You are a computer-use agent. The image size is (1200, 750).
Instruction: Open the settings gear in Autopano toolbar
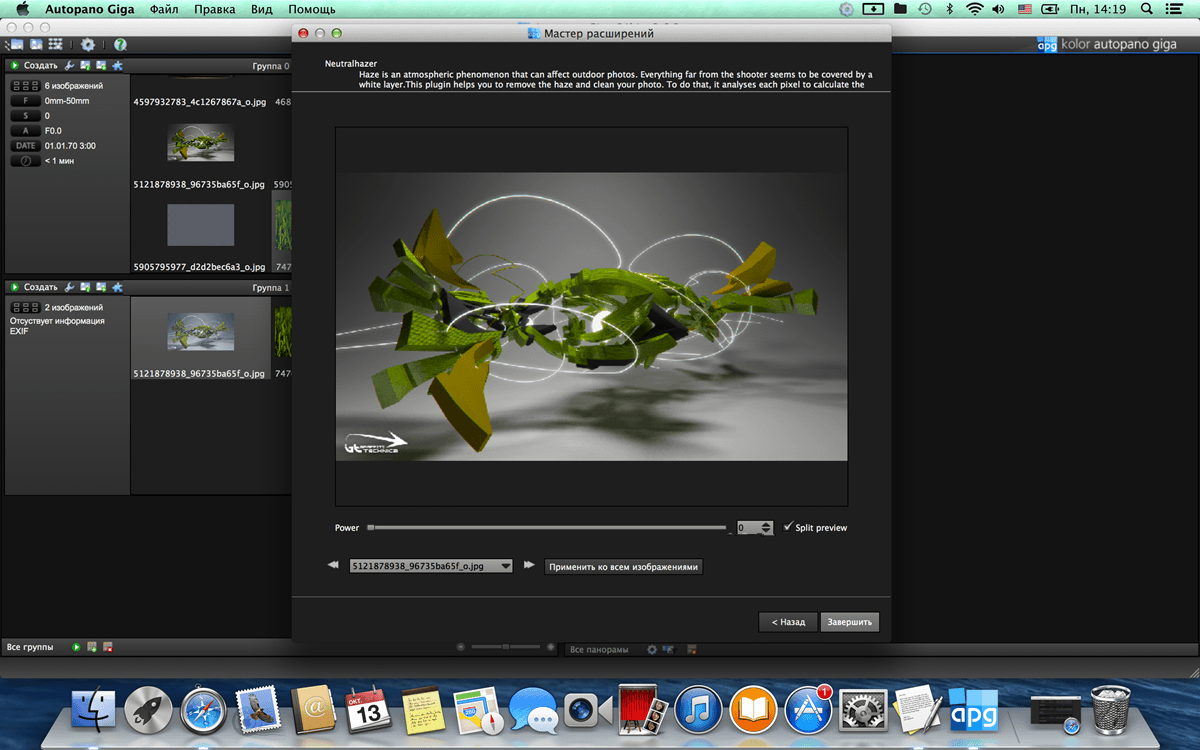(x=88, y=45)
